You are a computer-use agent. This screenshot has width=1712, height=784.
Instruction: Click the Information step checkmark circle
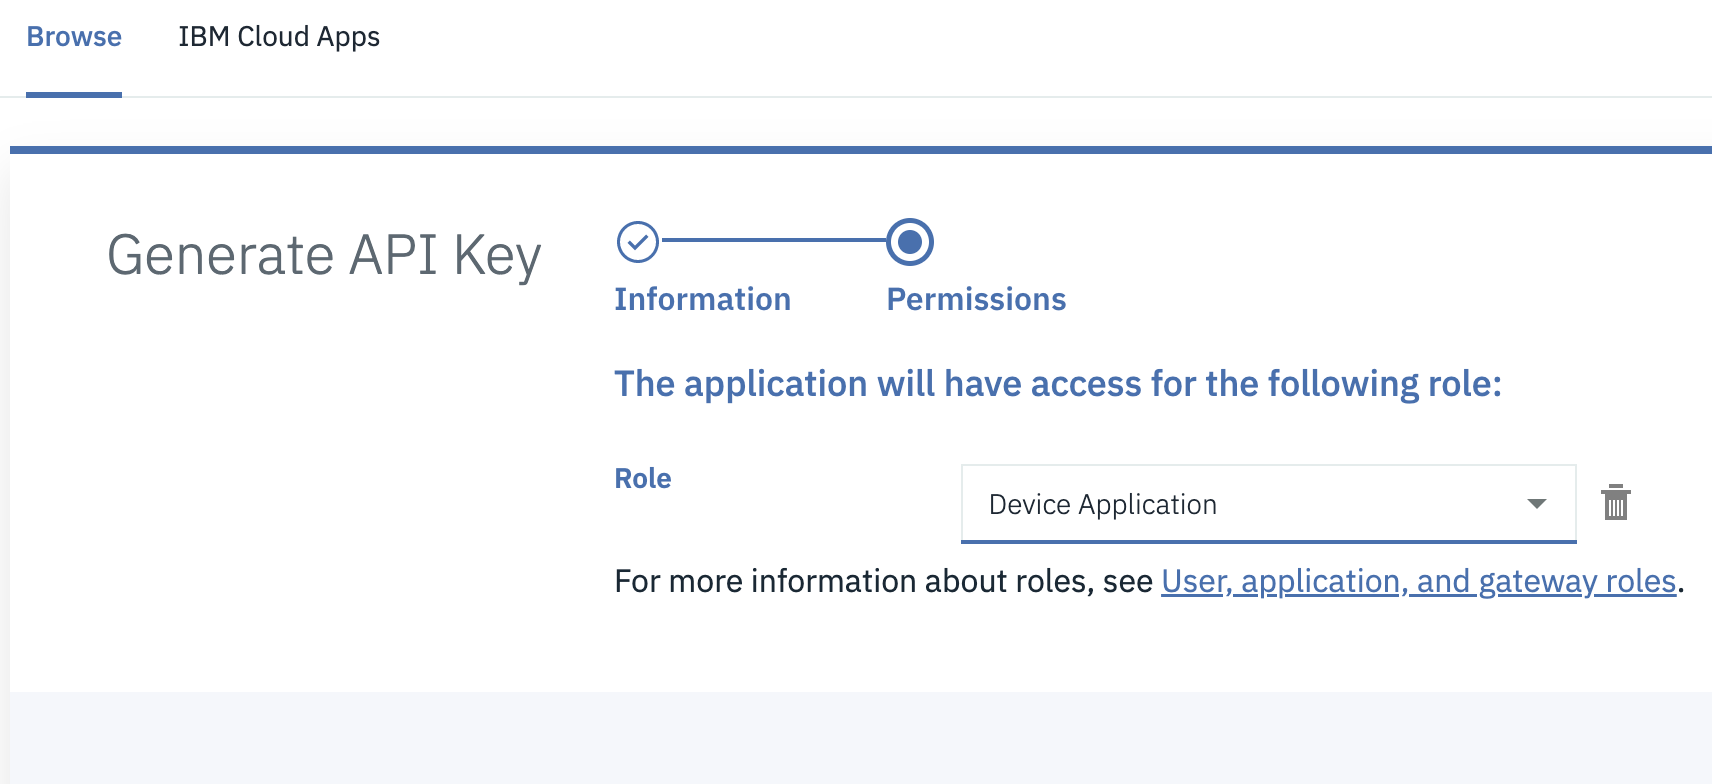click(x=637, y=242)
